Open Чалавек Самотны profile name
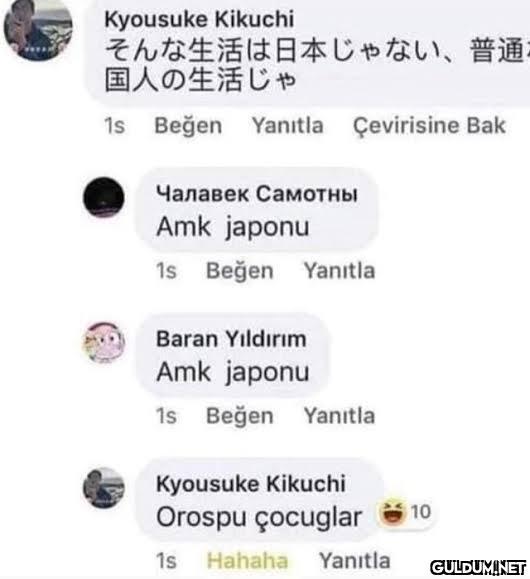 tap(257, 194)
